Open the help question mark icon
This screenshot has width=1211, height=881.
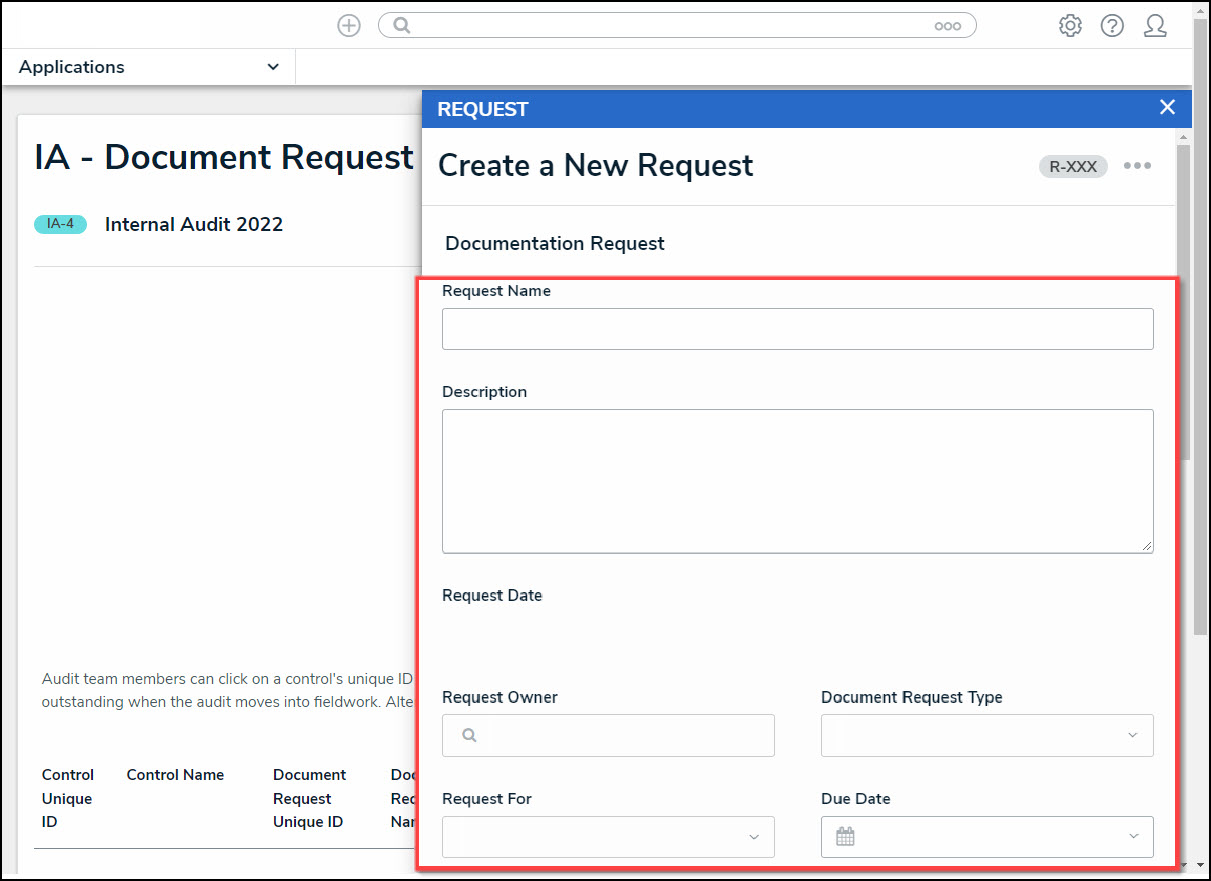[1112, 26]
